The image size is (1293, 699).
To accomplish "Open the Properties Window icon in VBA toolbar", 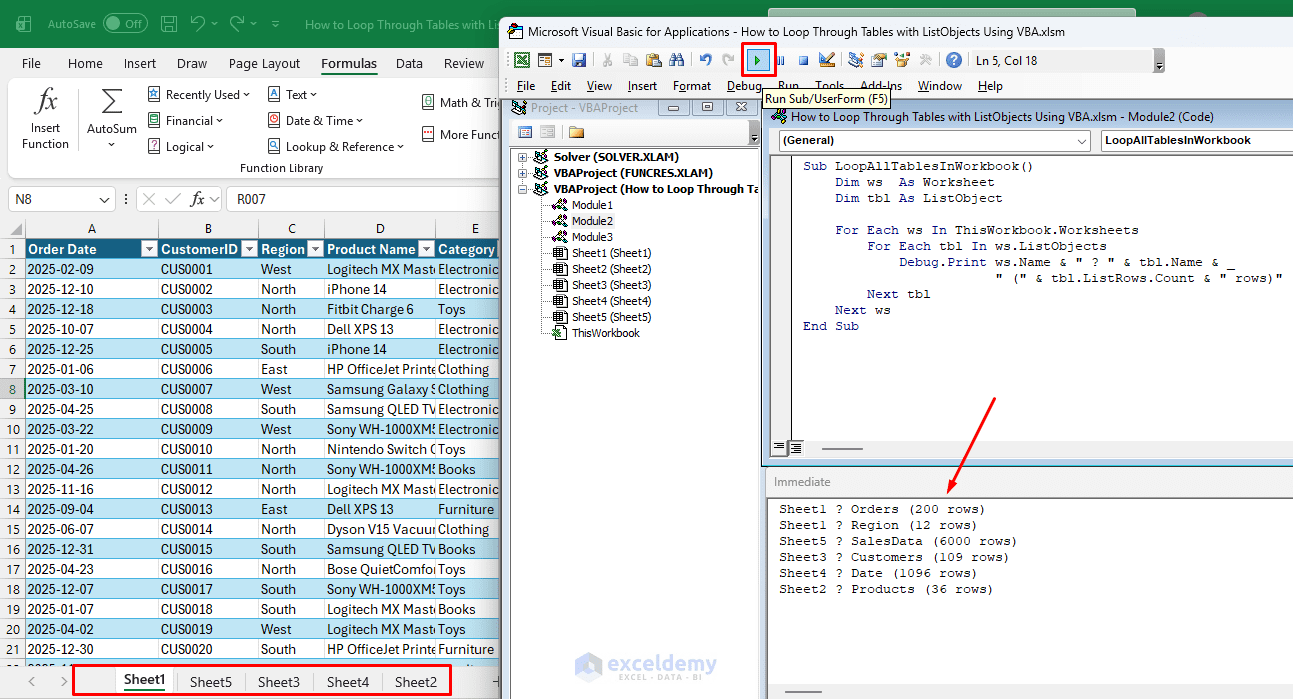I will [879, 60].
